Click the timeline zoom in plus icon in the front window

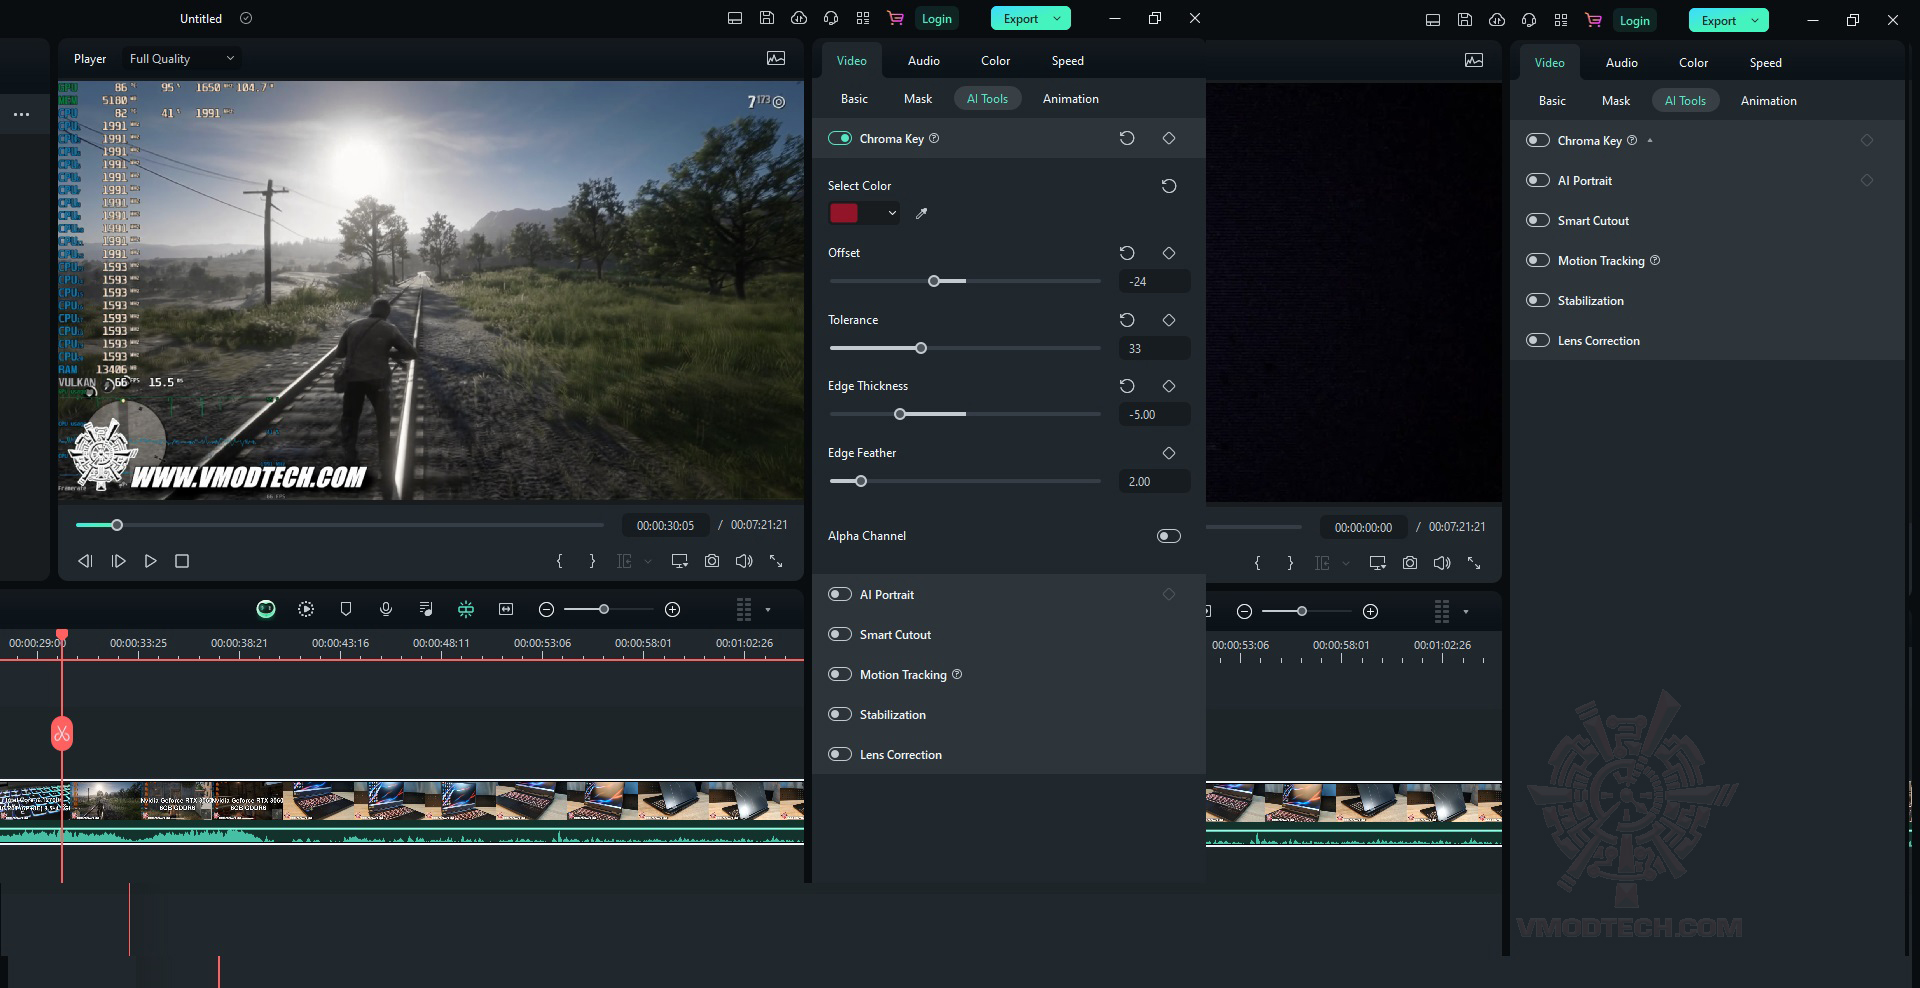(673, 609)
